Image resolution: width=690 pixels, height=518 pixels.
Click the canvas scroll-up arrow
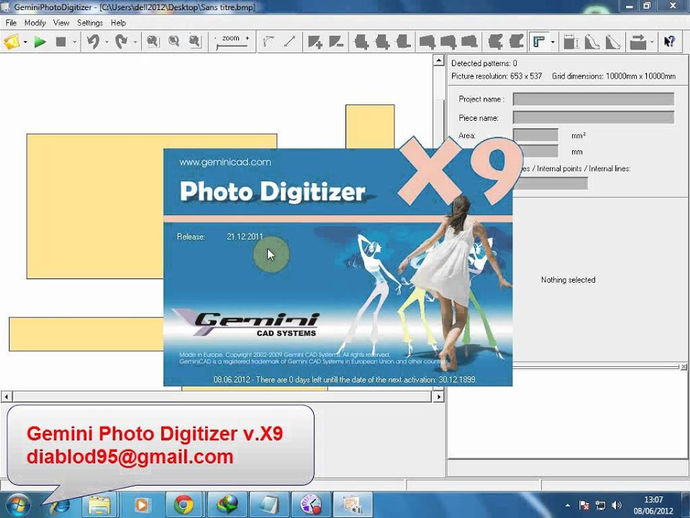tap(439, 60)
